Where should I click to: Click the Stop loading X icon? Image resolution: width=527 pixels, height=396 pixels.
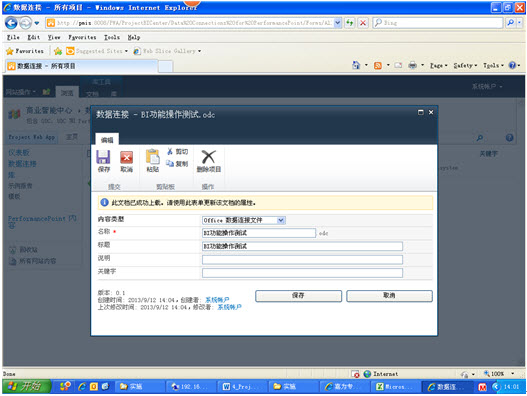click(363, 23)
